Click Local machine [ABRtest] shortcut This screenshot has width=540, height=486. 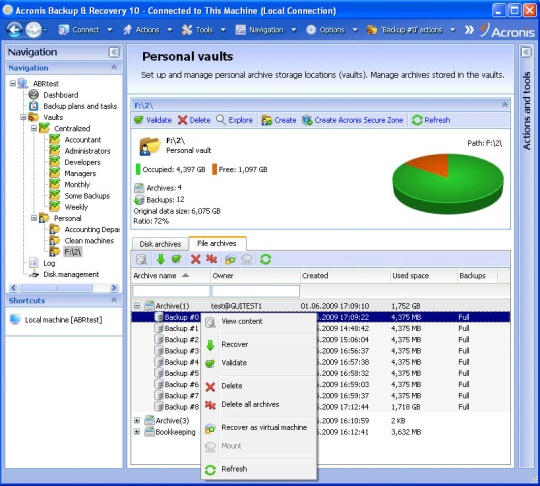63,320
